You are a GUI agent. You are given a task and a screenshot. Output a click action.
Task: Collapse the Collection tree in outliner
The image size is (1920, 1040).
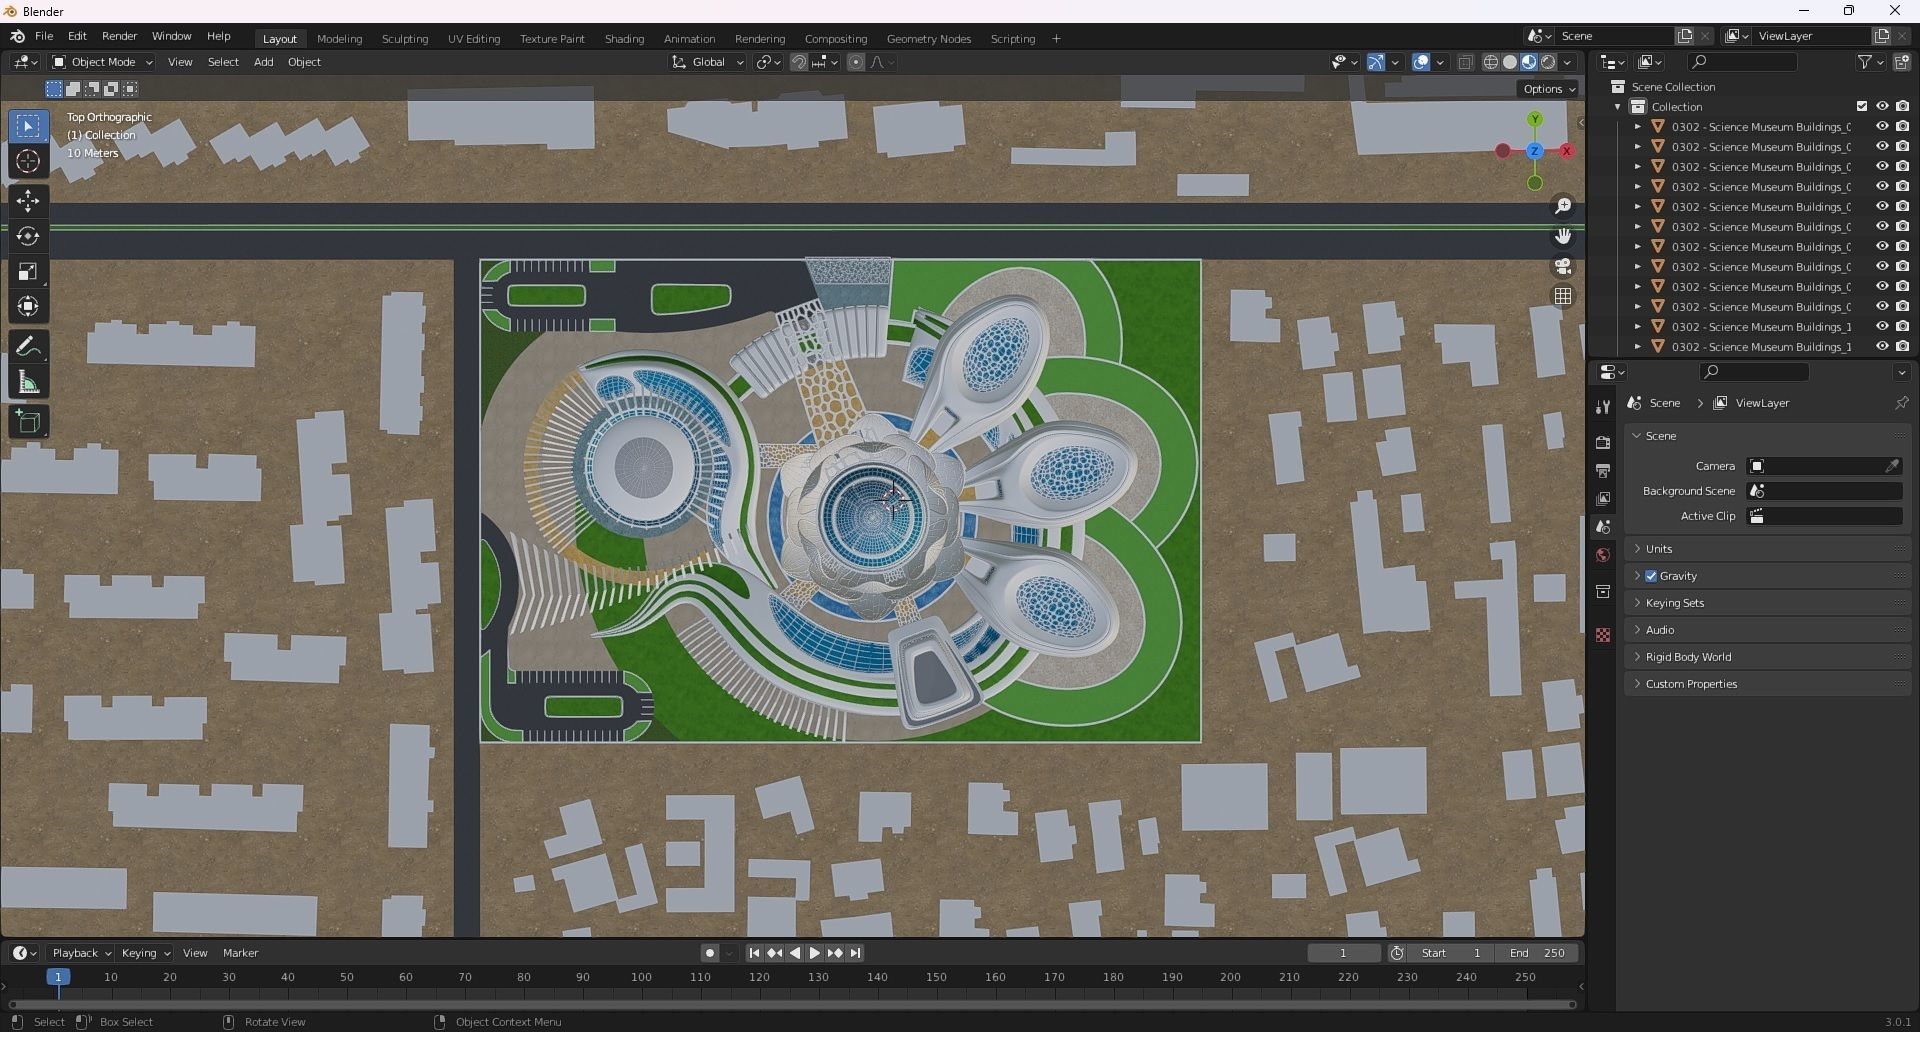point(1618,107)
